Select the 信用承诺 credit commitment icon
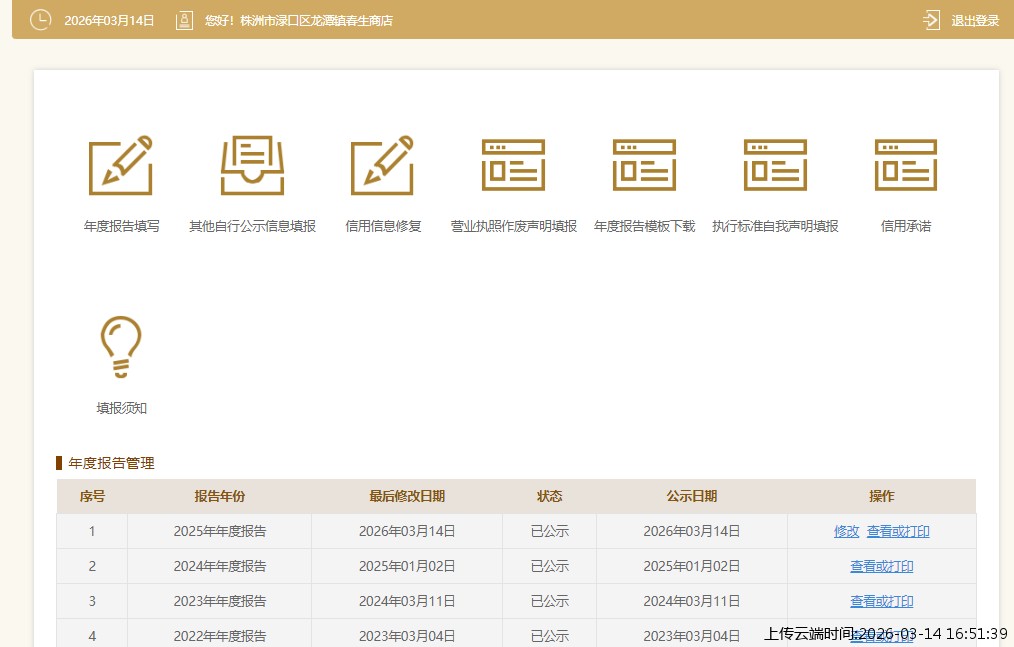The height and width of the screenshot is (647, 1014). pos(905,165)
